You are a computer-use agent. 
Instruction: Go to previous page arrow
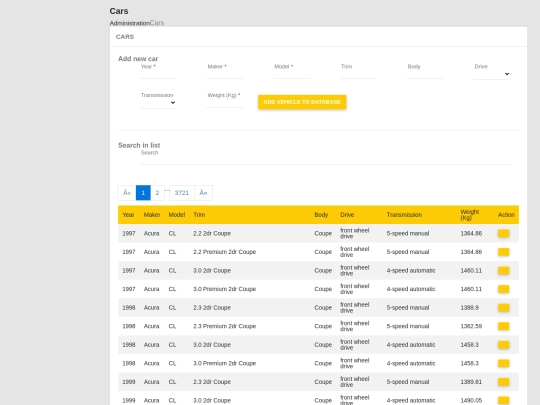tap(127, 193)
